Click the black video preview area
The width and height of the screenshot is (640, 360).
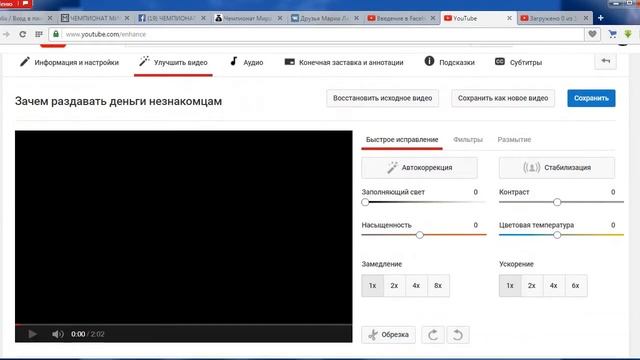tap(184, 227)
